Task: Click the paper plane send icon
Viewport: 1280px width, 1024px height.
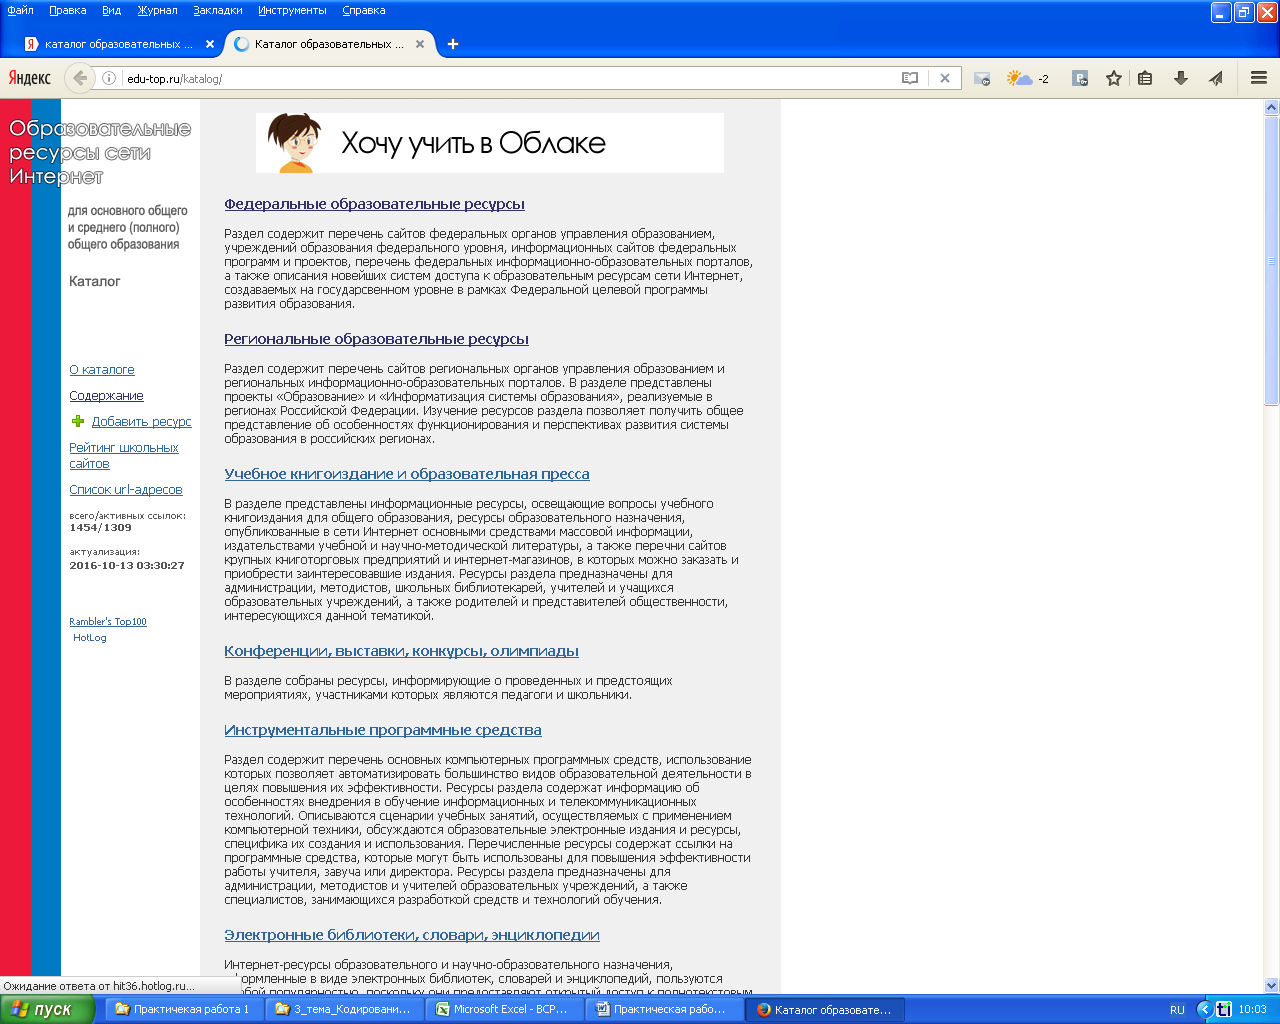Action: point(1216,78)
